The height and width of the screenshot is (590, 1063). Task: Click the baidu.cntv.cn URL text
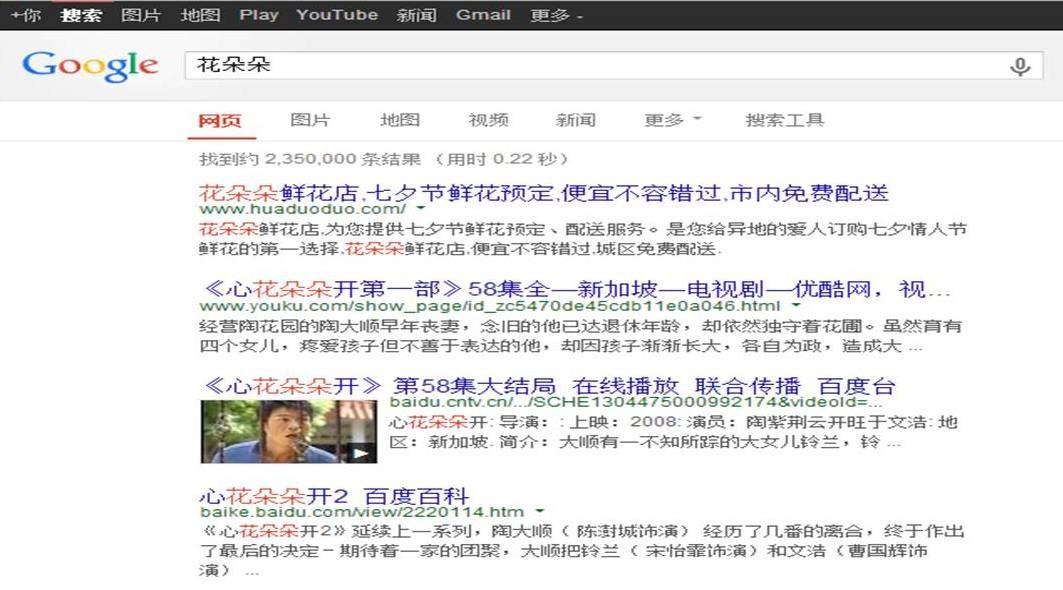coord(636,402)
